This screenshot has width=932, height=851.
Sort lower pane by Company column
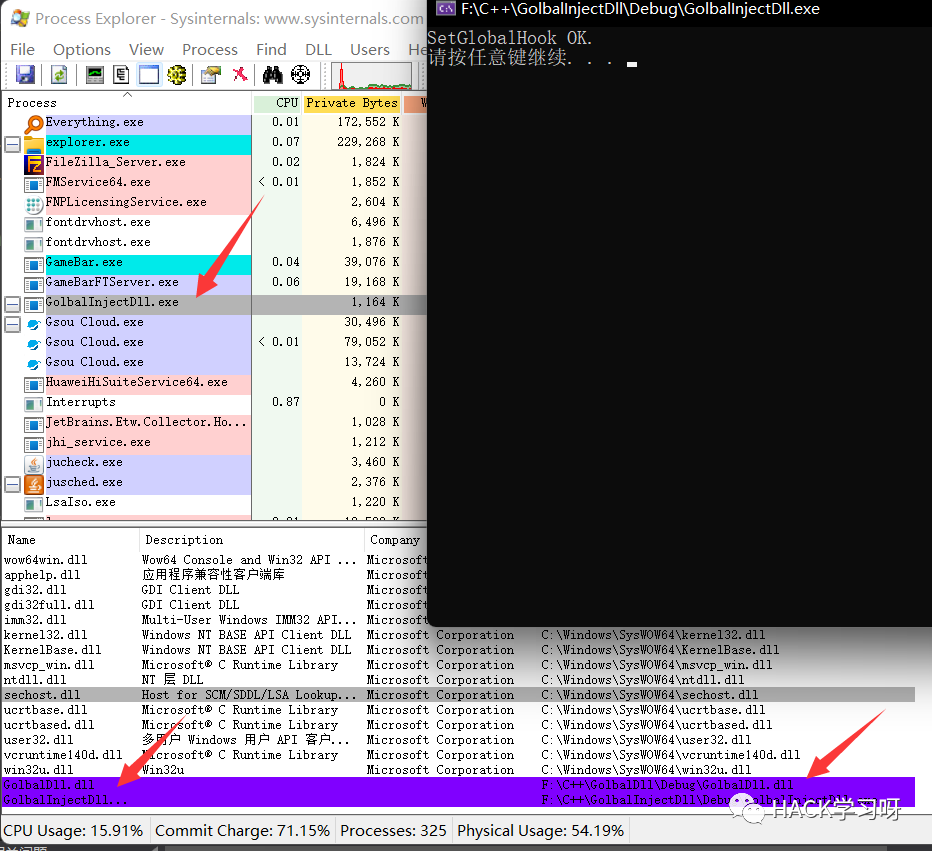[396, 540]
